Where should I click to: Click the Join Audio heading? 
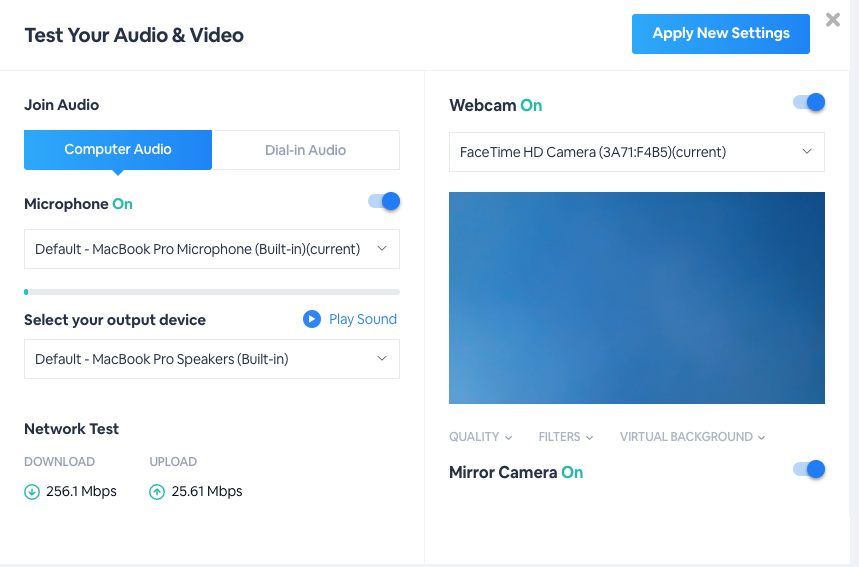(x=61, y=105)
